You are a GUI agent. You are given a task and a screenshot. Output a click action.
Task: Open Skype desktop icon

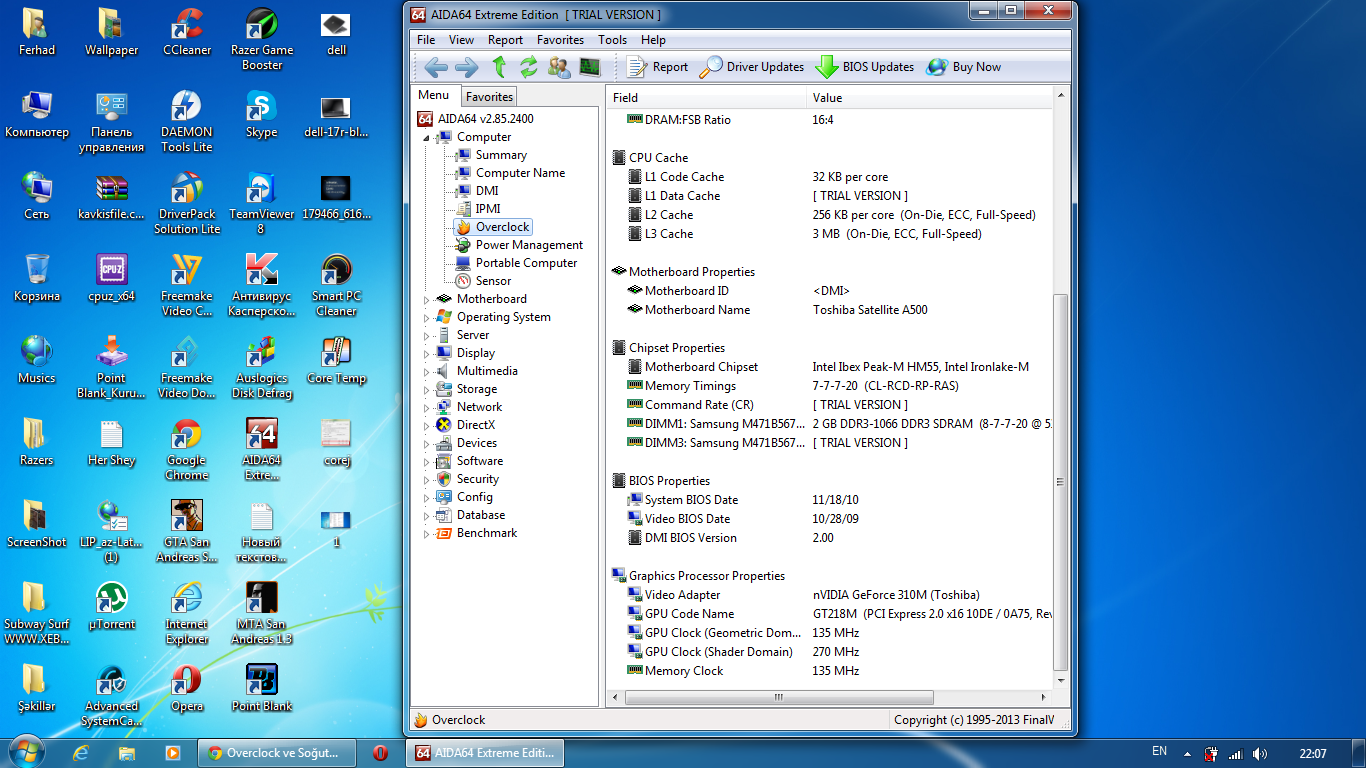click(262, 115)
